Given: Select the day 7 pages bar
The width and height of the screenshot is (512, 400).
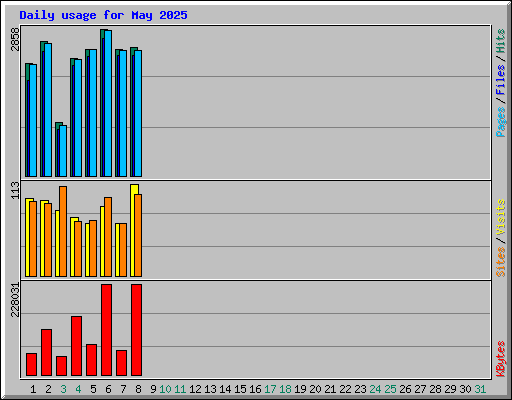Looking at the screenshot, I should click(x=123, y=113).
